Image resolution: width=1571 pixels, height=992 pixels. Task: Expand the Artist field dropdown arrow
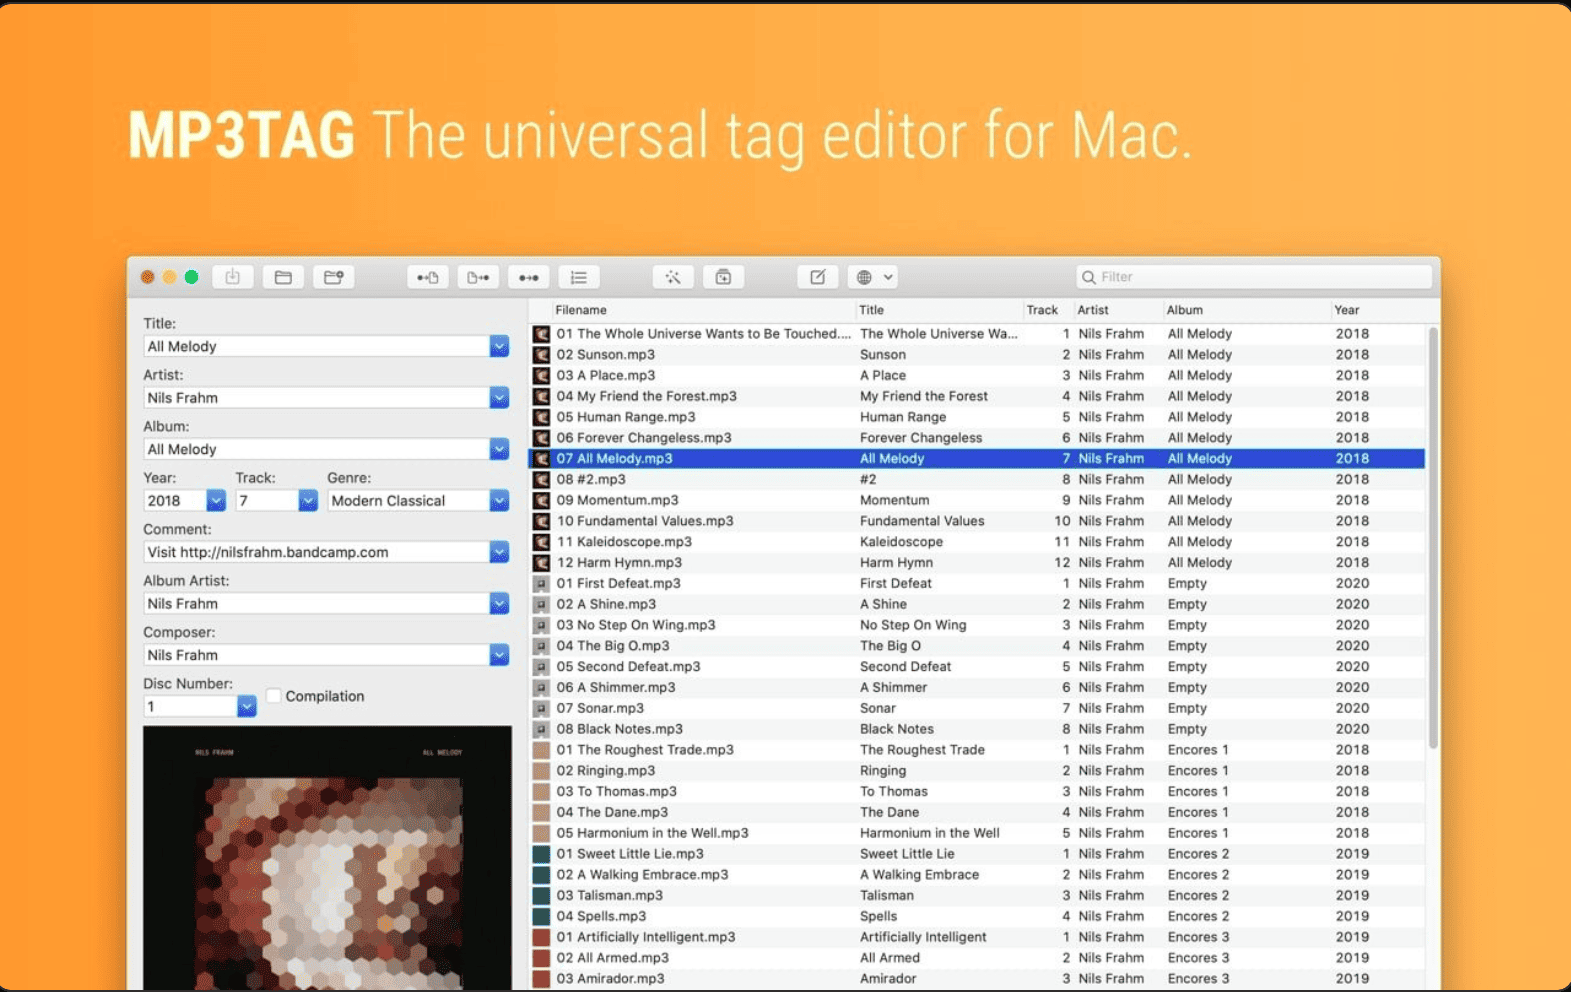[x=499, y=398]
